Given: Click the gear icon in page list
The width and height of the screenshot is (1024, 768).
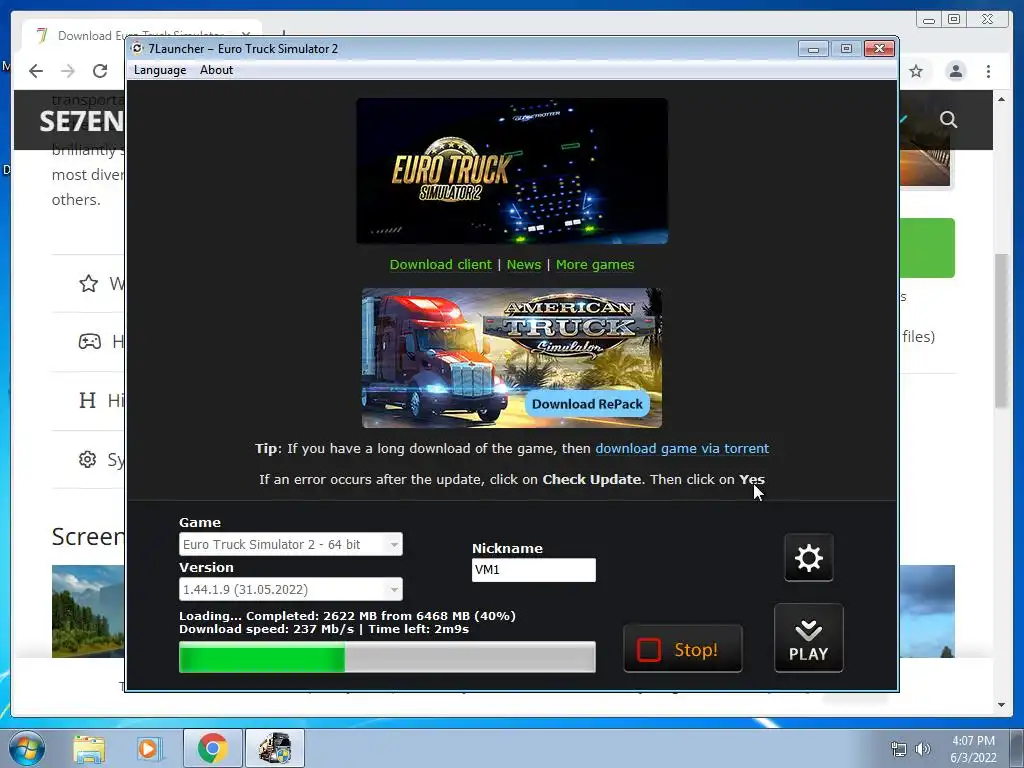Looking at the screenshot, I should (x=88, y=459).
